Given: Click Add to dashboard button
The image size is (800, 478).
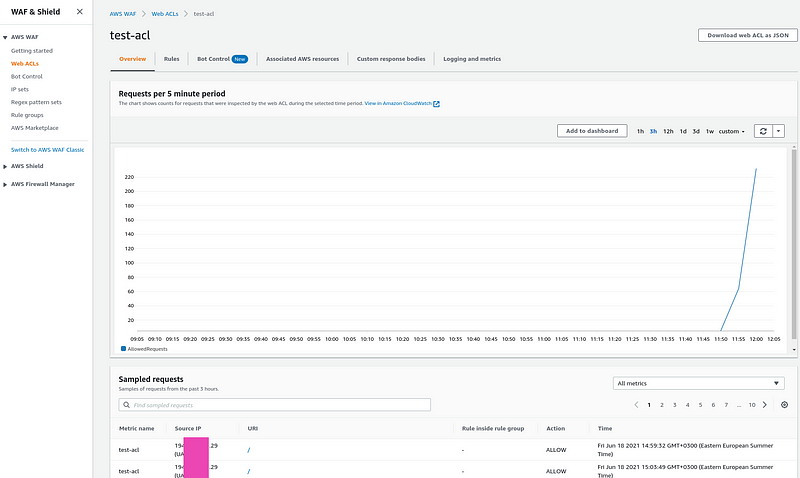Looking at the screenshot, I should [592, 131].
